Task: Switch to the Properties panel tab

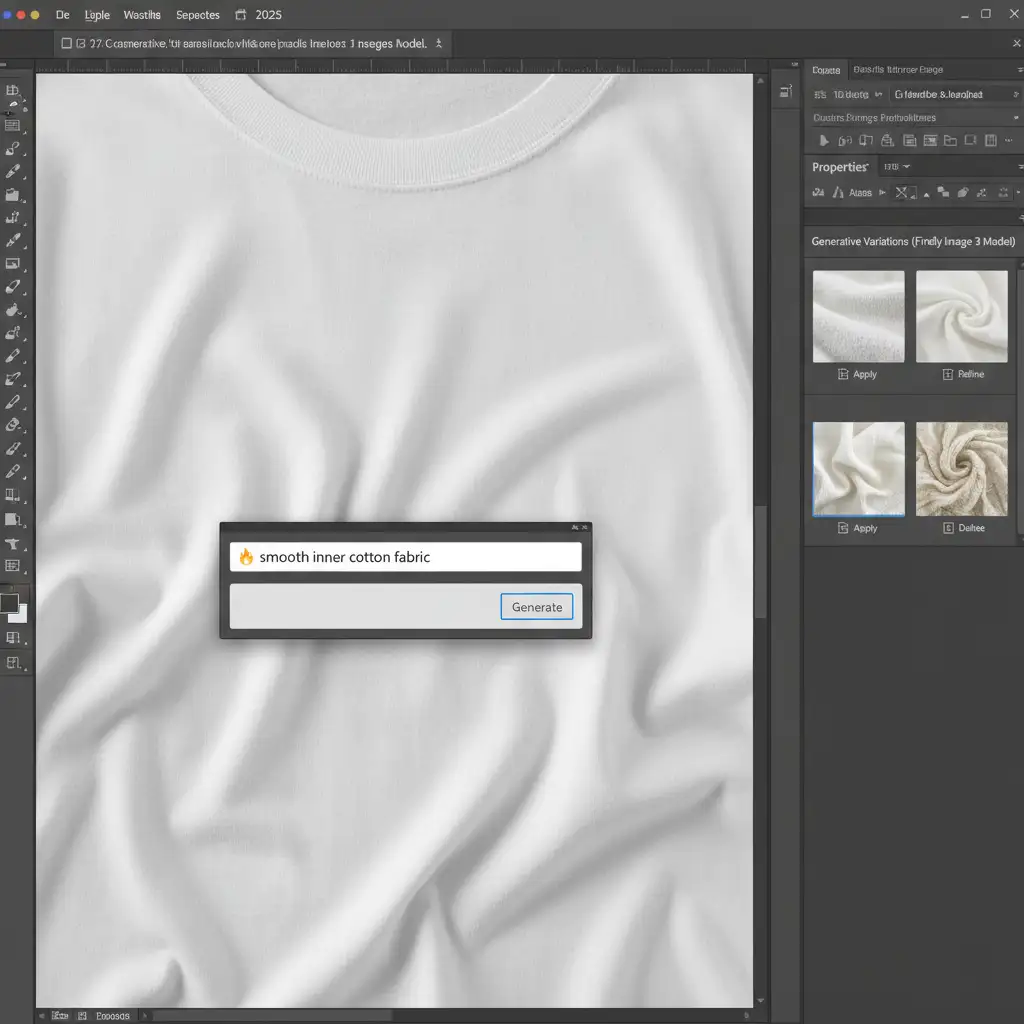Action: tap(839, 167)
